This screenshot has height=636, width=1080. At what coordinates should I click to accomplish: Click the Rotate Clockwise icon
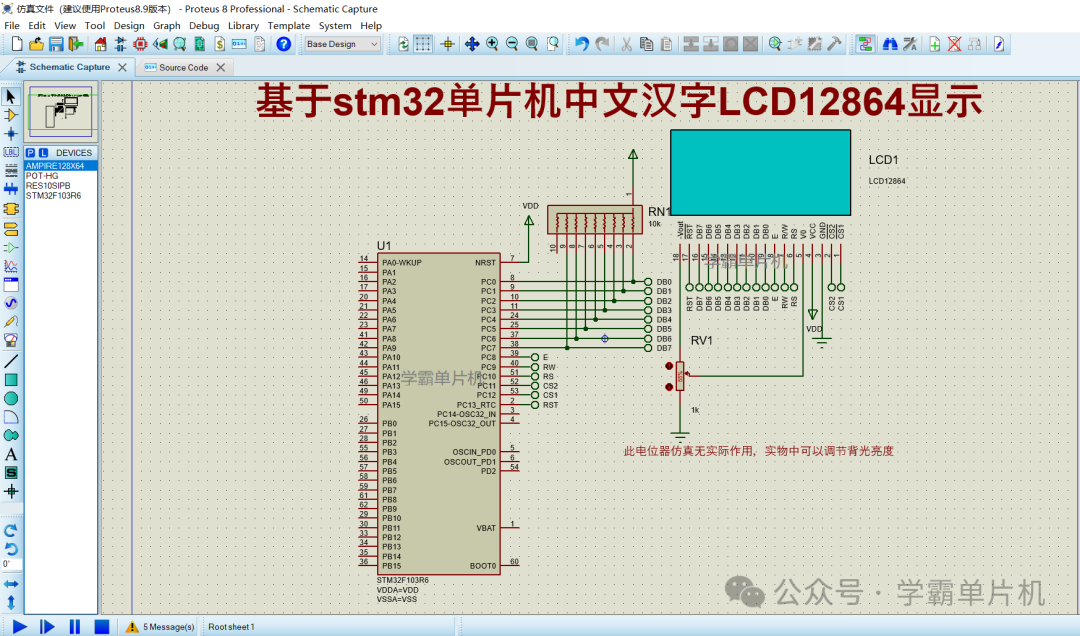(x=10, y=531)
